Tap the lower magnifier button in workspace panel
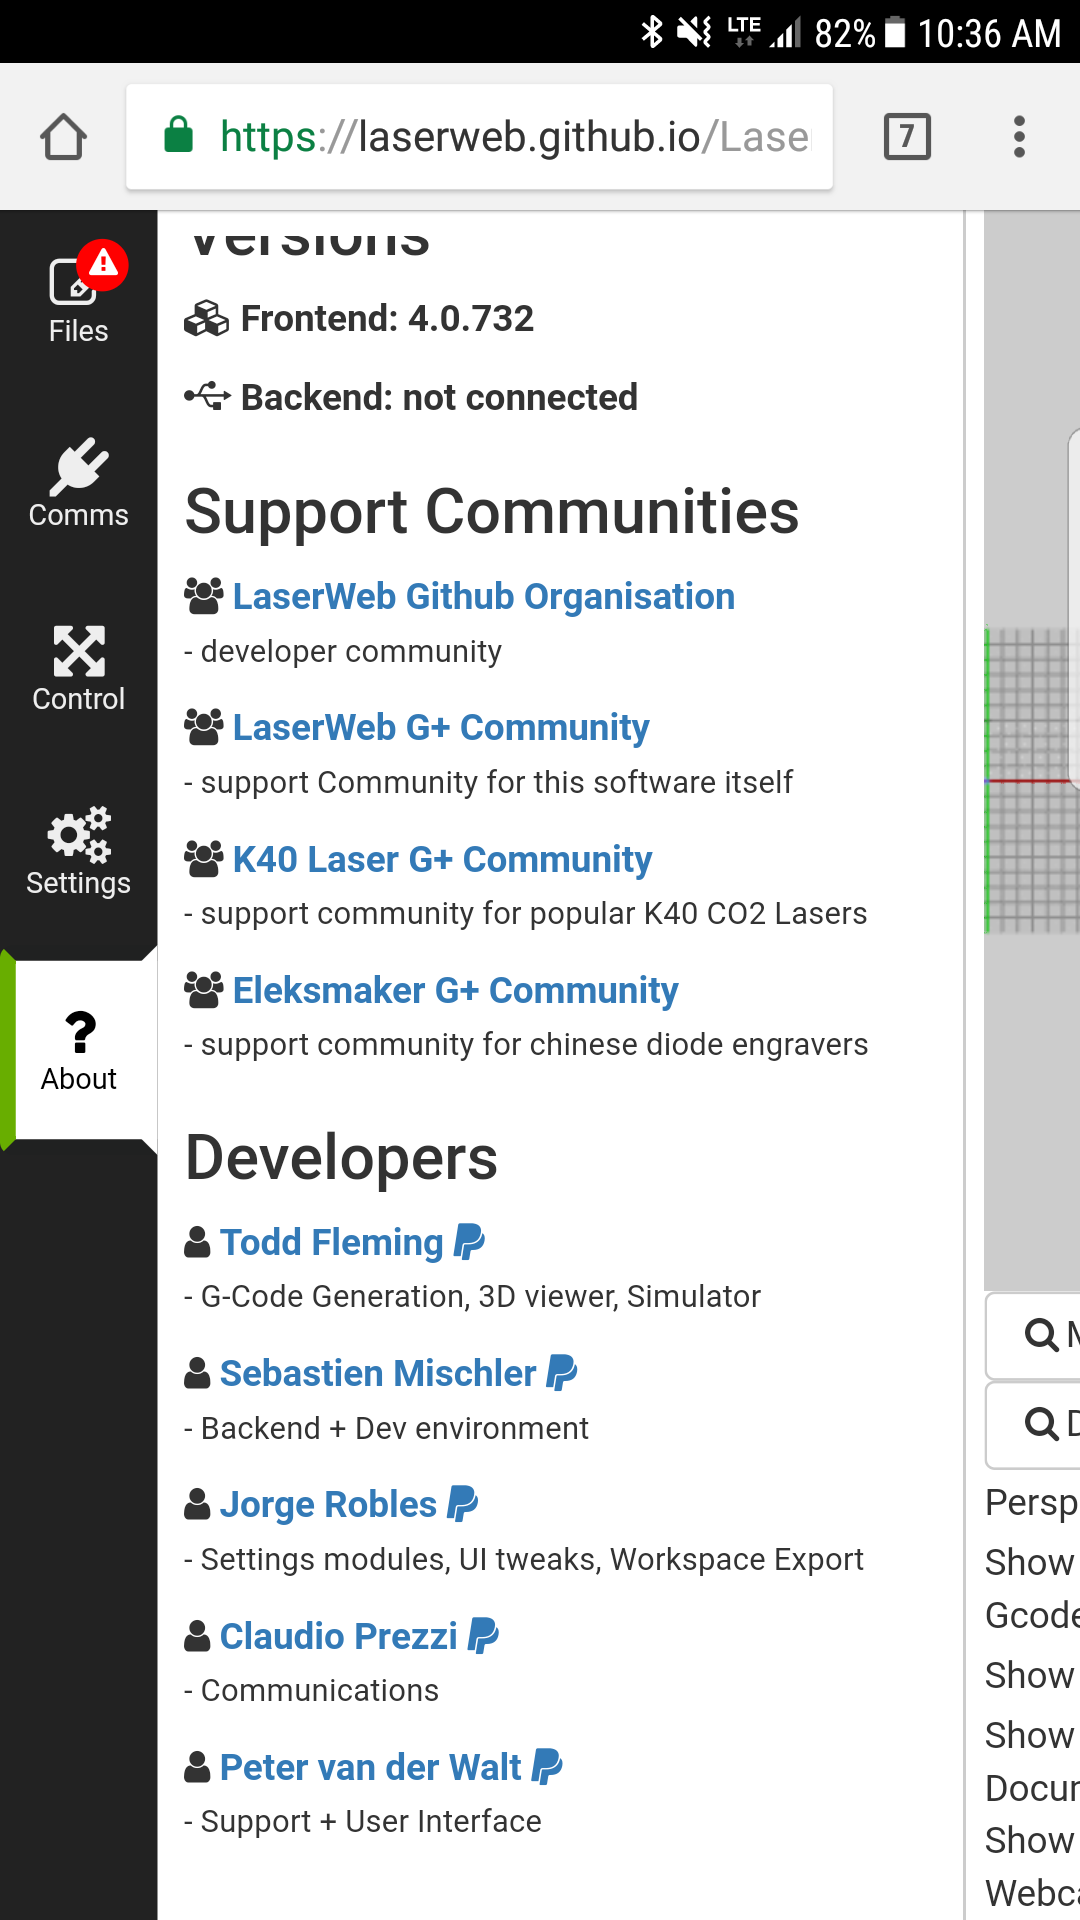 click(1034, 1424)
